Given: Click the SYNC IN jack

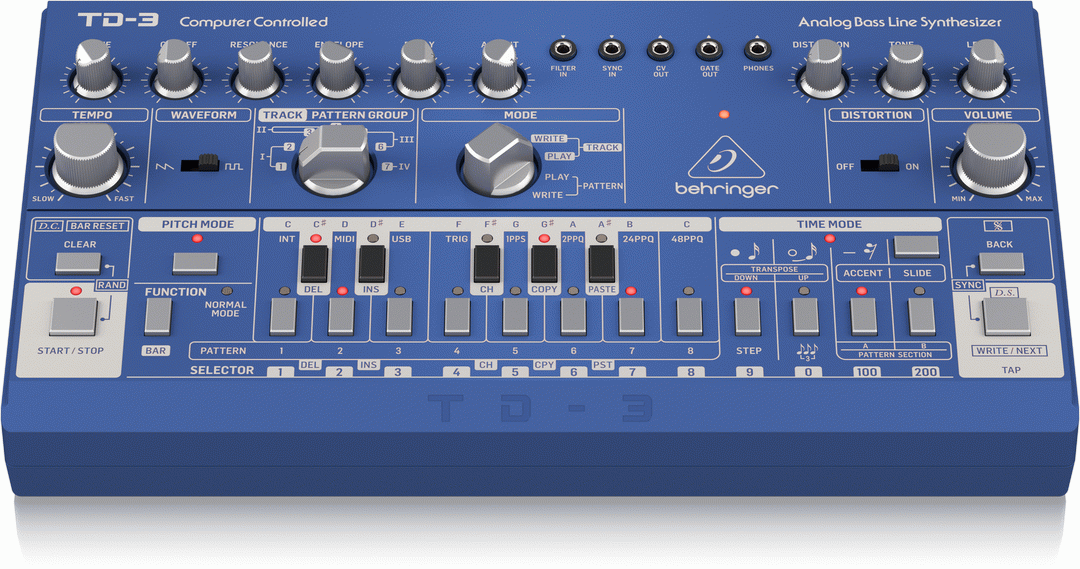Looking at the screenshot, I should tap(611, 50).
